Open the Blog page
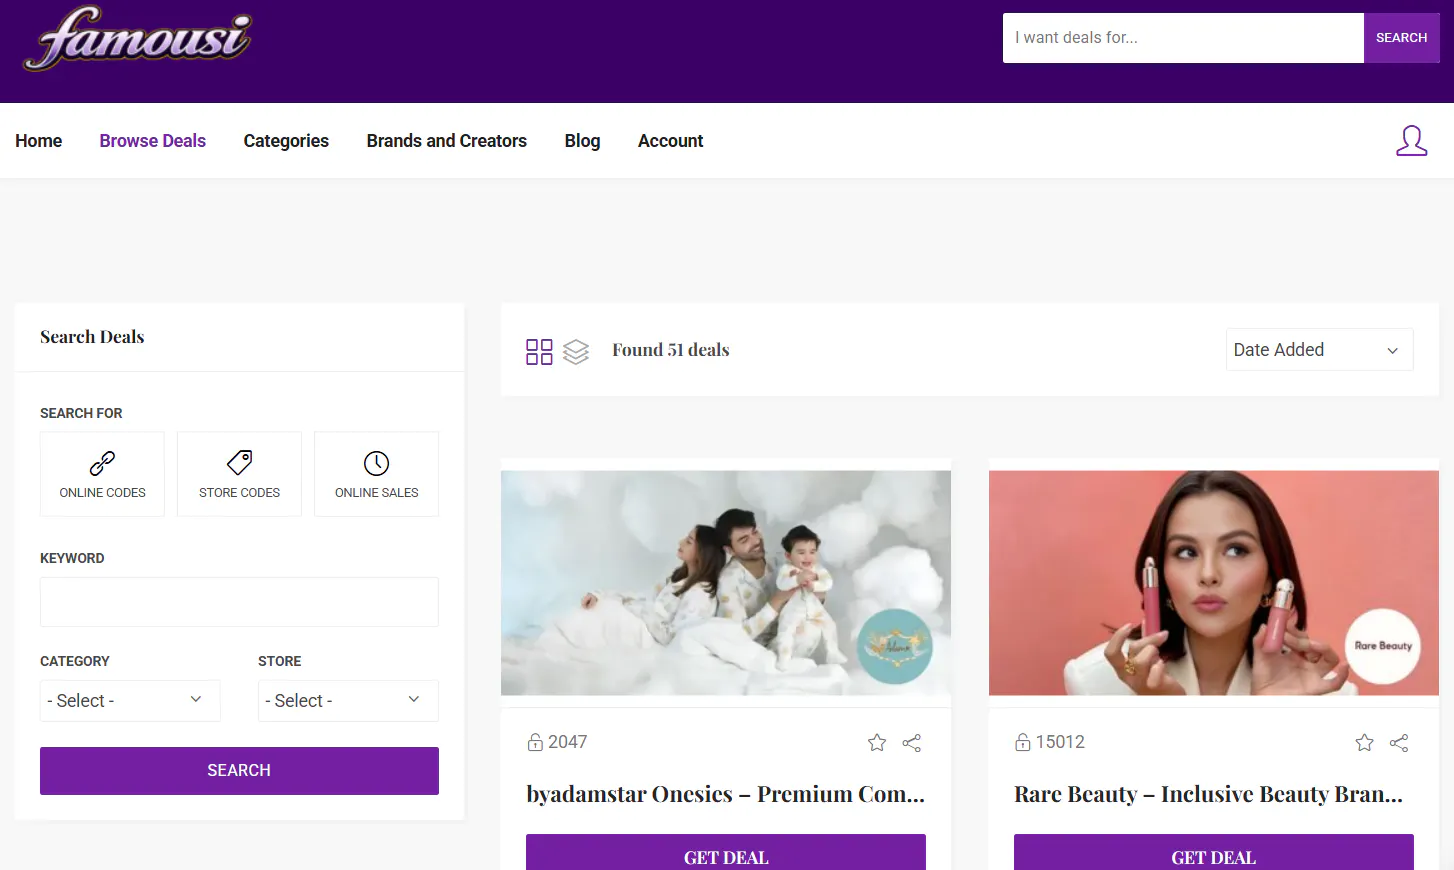 [582, 141]
